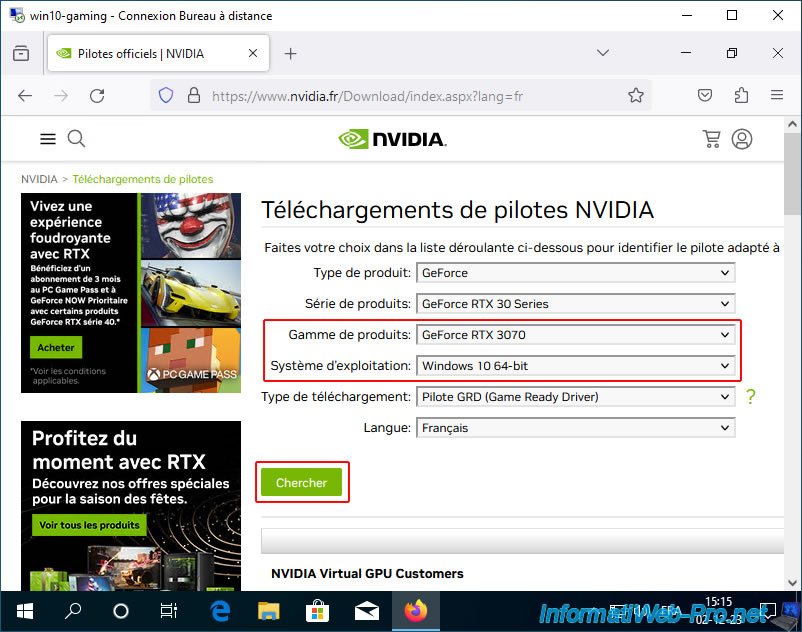Screen dimensions: 802x632
Task: Click the Save to Pocket icon
Action: point(705,95)
